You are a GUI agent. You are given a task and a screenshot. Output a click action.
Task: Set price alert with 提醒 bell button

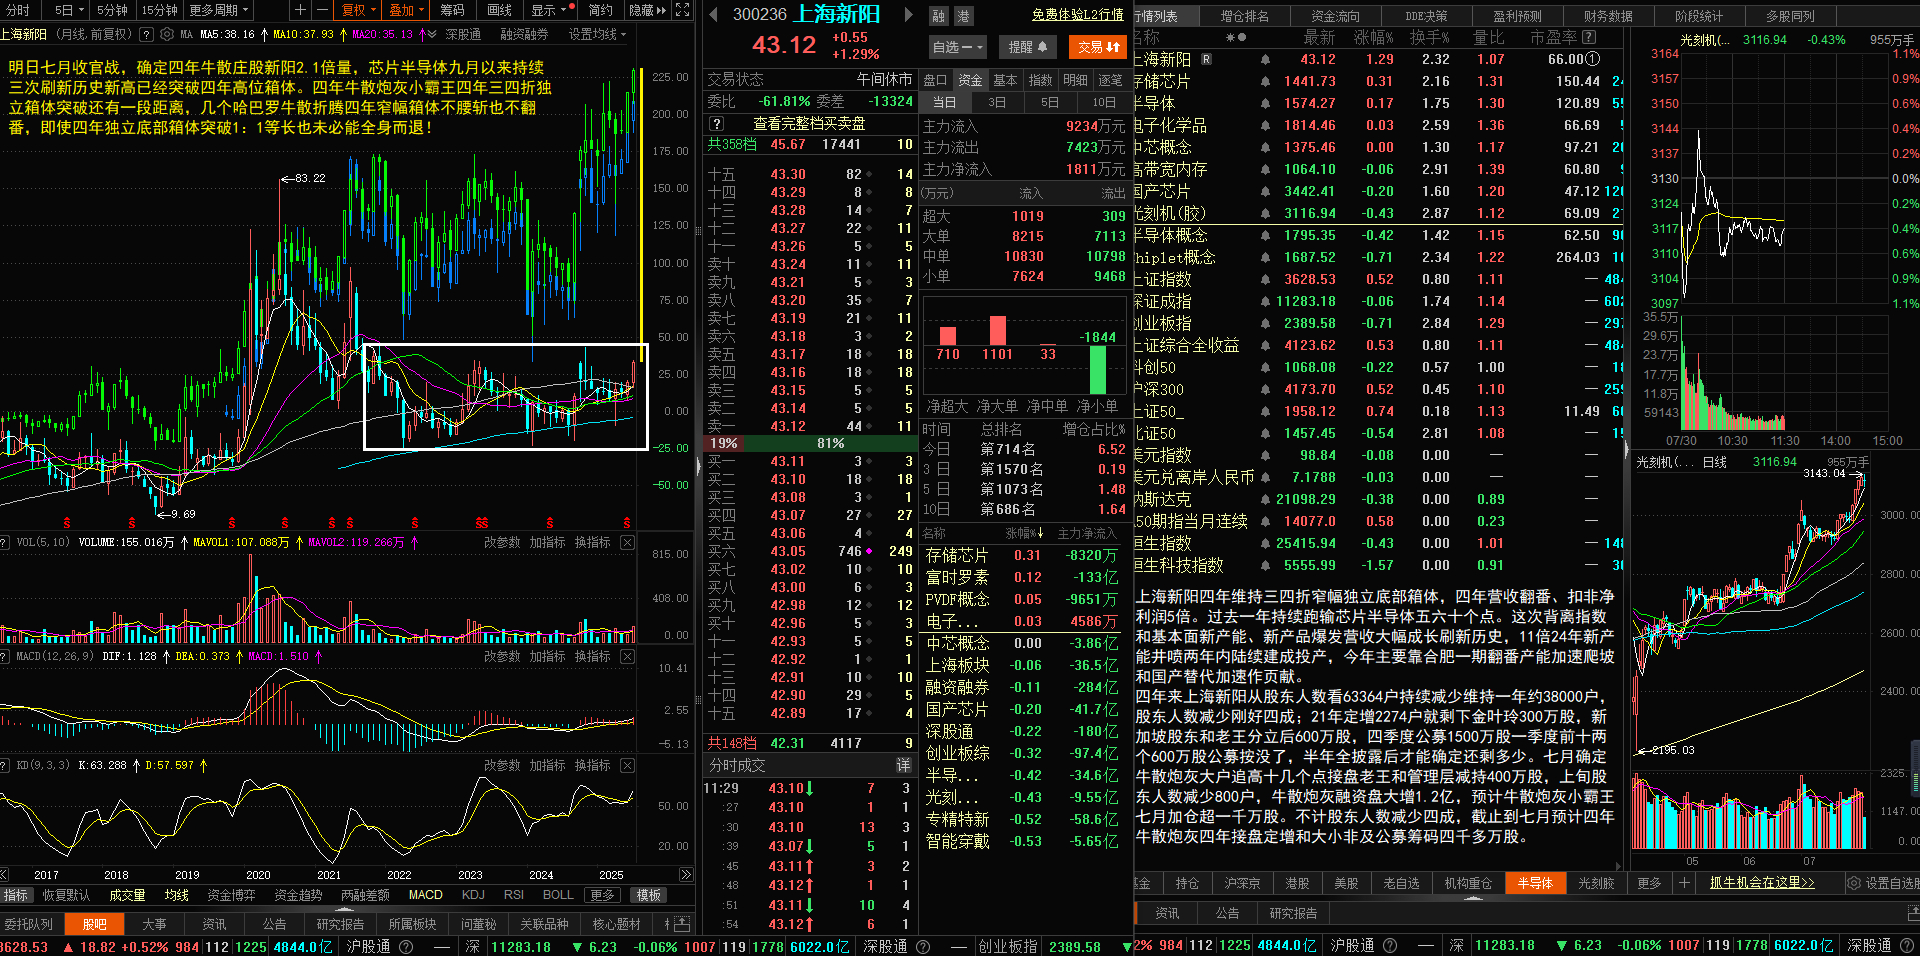[1027, 47]
